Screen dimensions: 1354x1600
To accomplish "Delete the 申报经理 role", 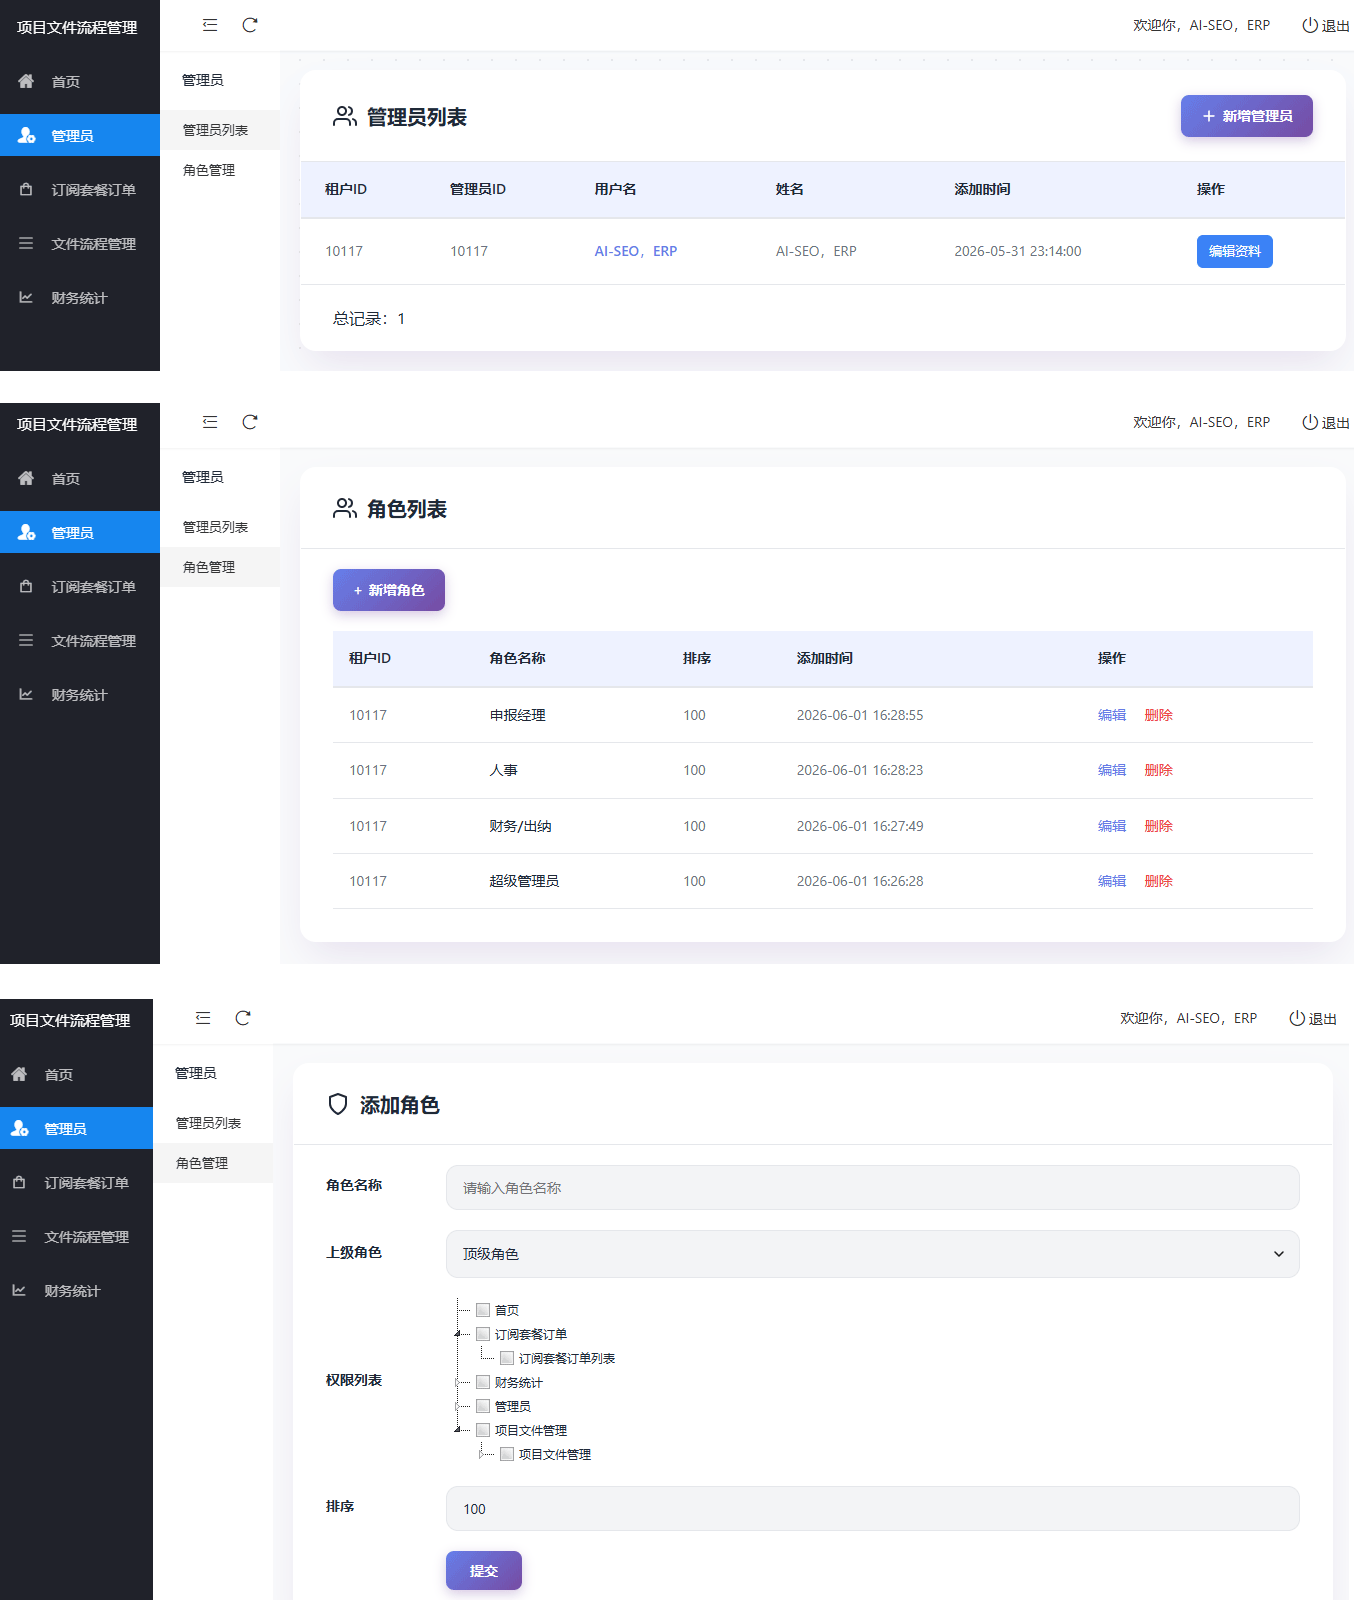I will 1158,715.
